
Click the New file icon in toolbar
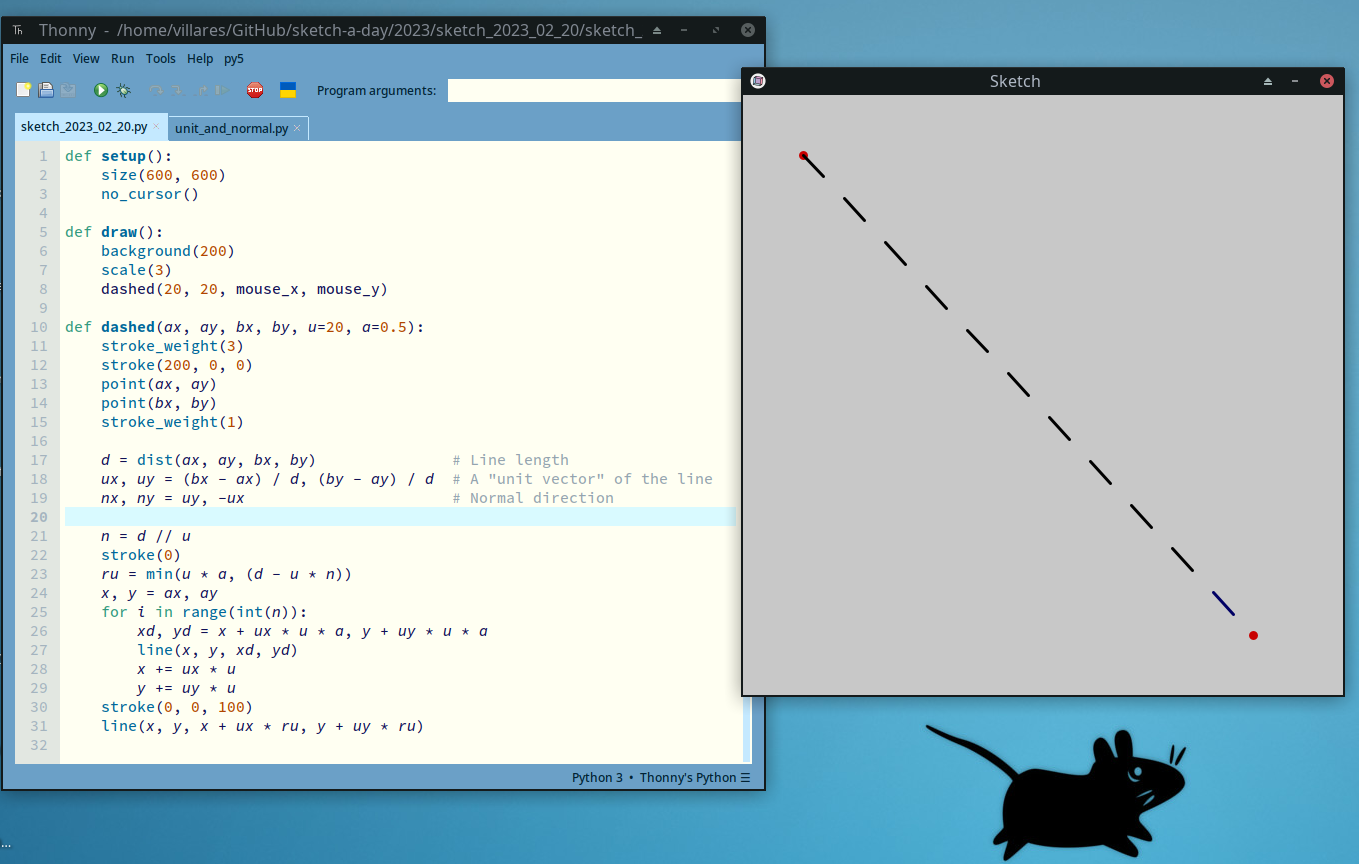24,91
